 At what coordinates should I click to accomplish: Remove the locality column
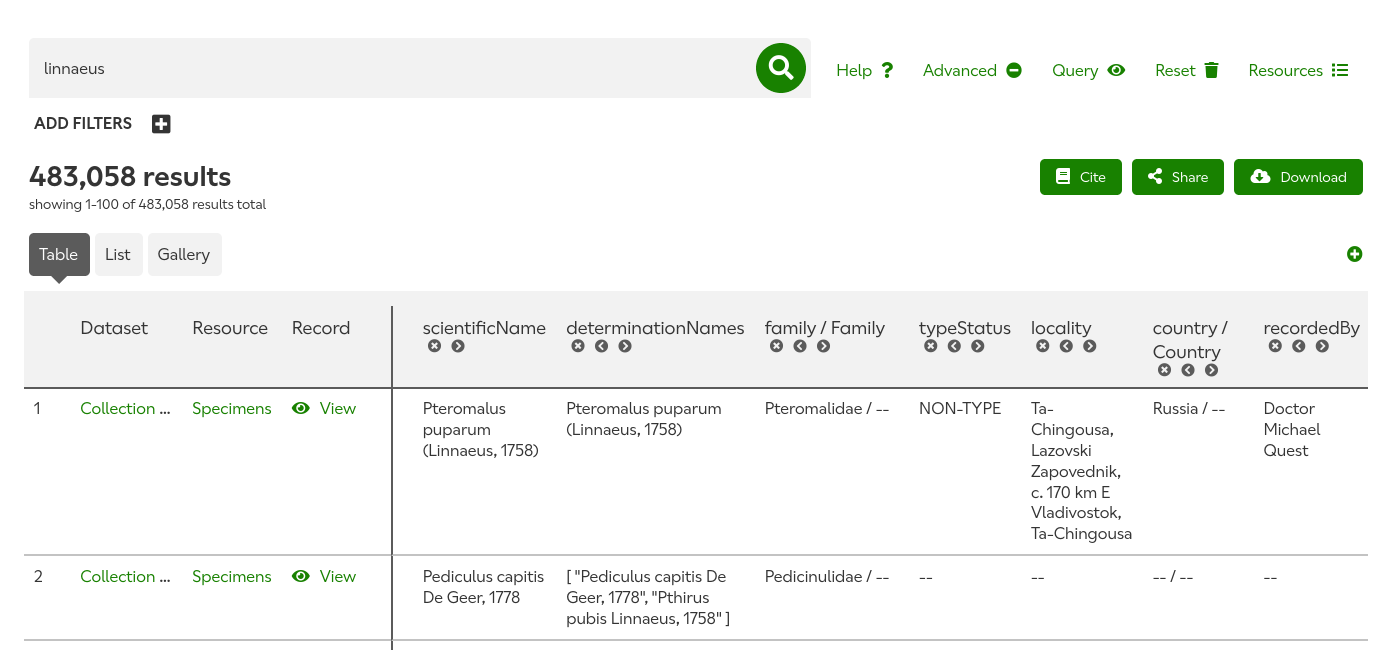1042,346
